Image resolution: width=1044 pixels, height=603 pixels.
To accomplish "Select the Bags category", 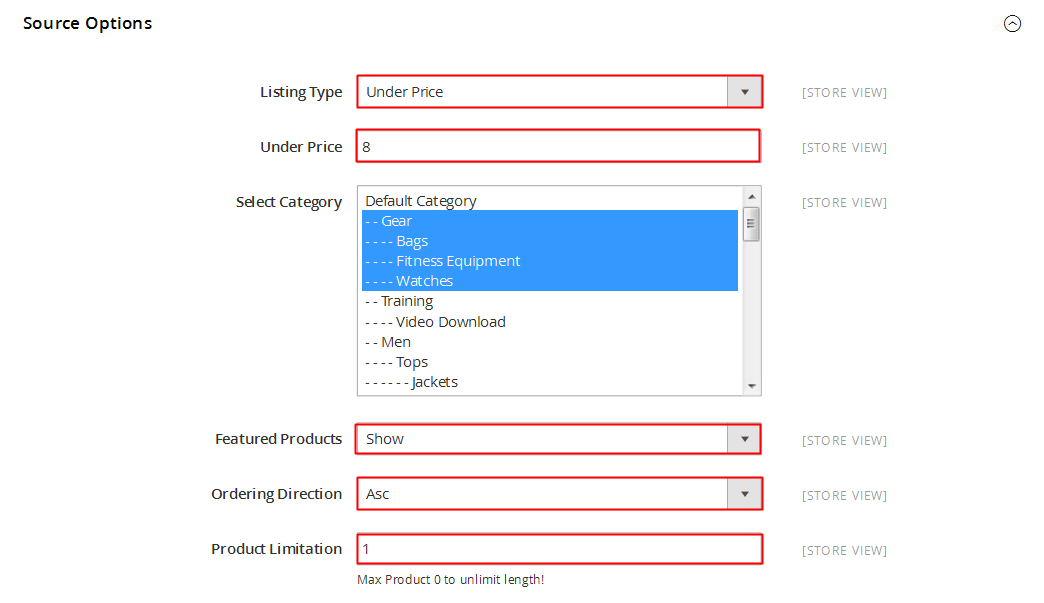I will (x=550, y=241).
